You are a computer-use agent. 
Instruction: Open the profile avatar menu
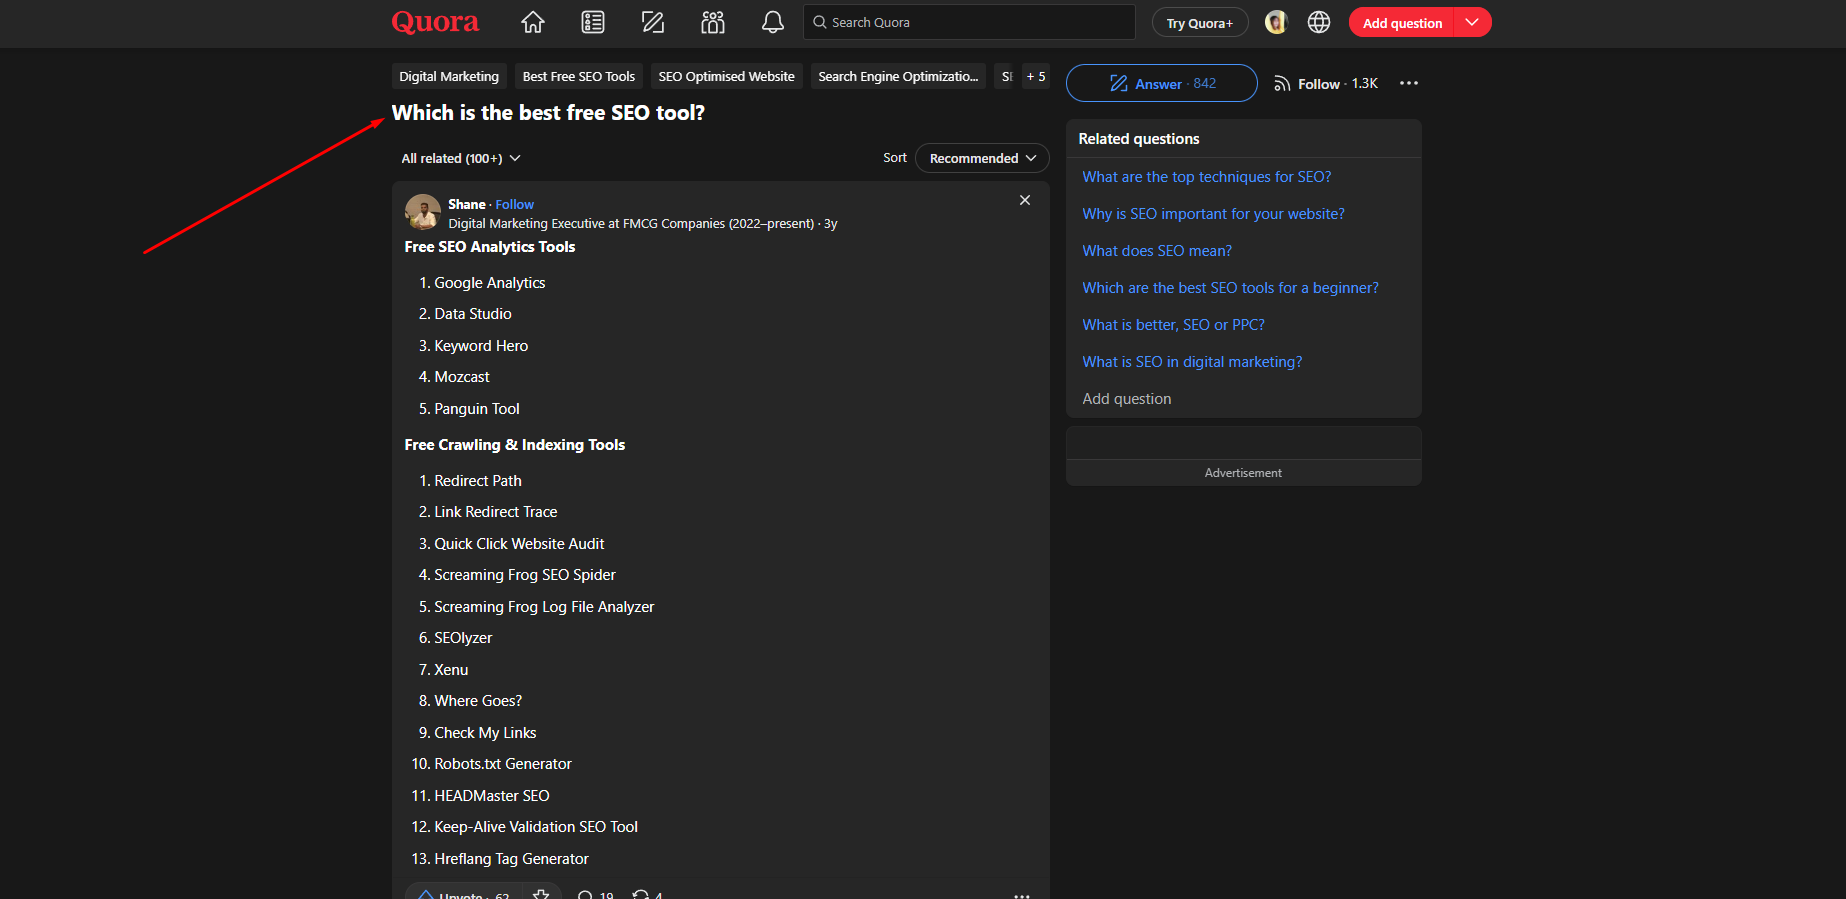(x=1276, y=22)
